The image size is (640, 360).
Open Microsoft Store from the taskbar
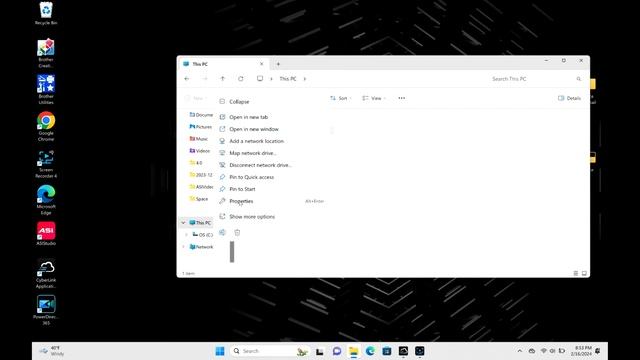coord(387,351)
